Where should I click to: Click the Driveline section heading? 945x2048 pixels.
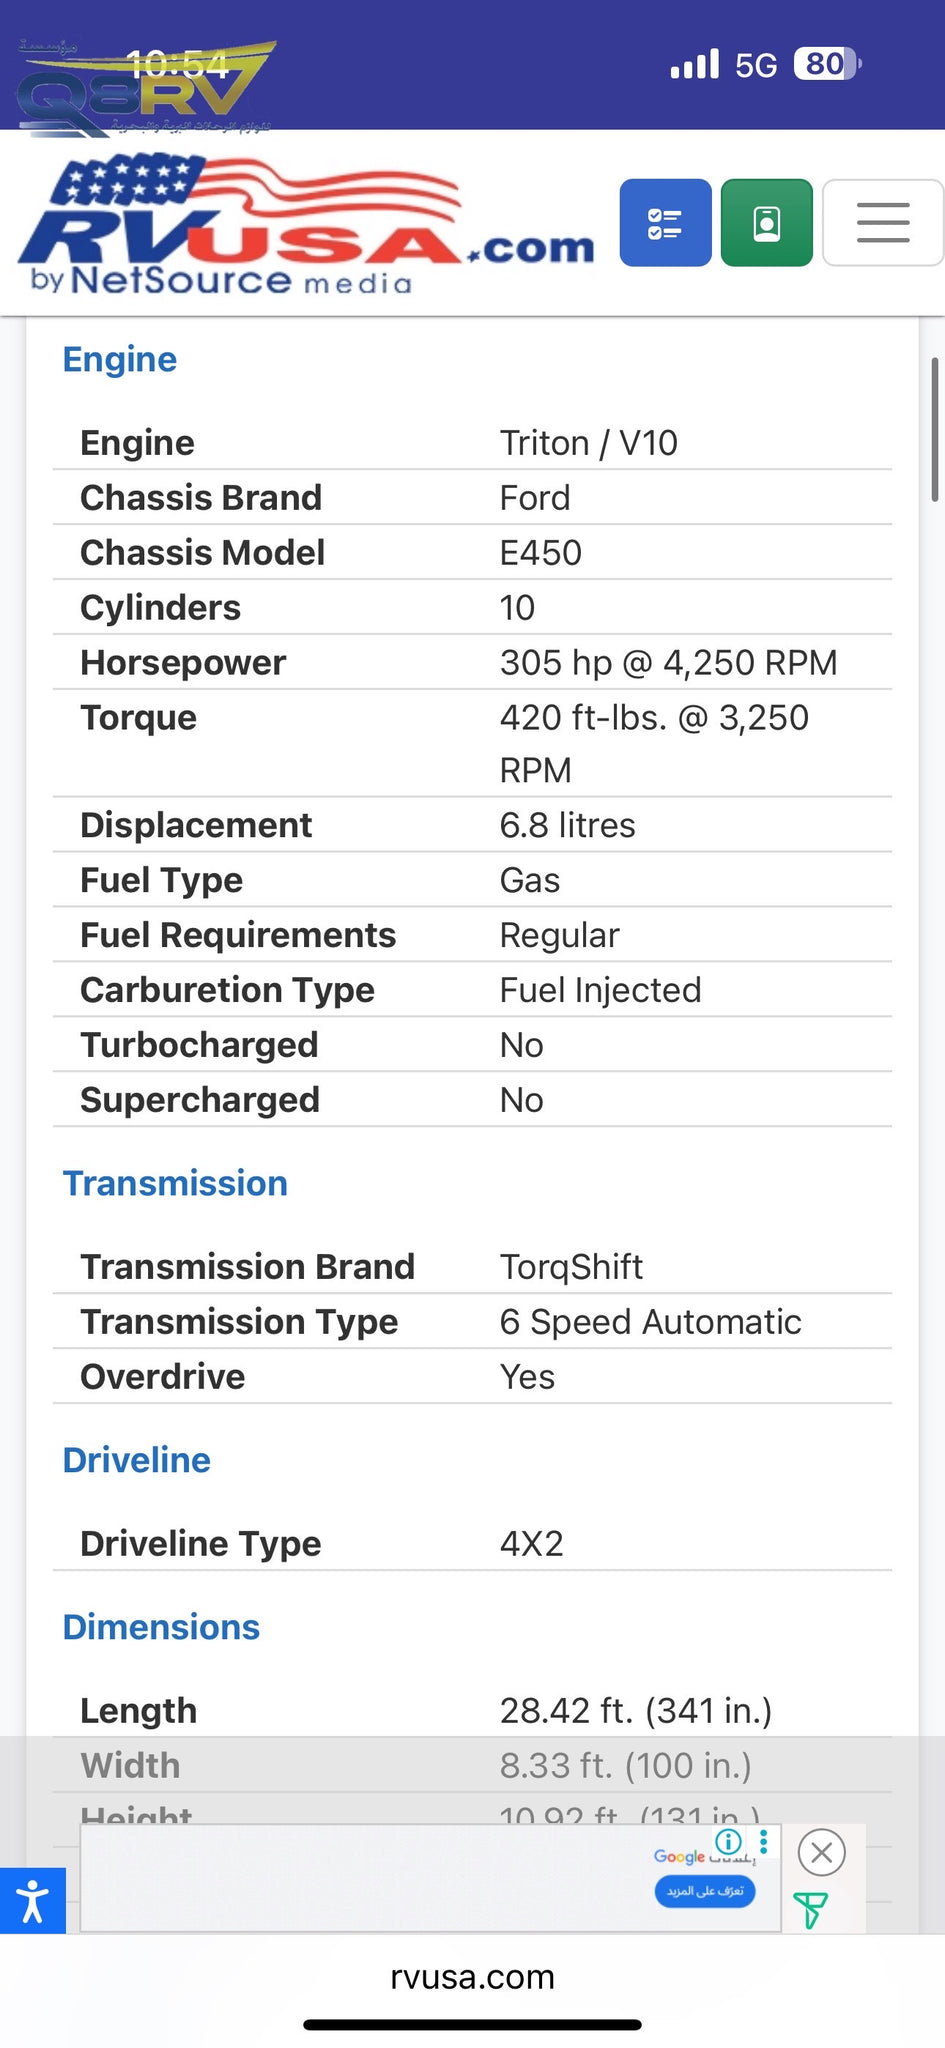[137, 1461]
